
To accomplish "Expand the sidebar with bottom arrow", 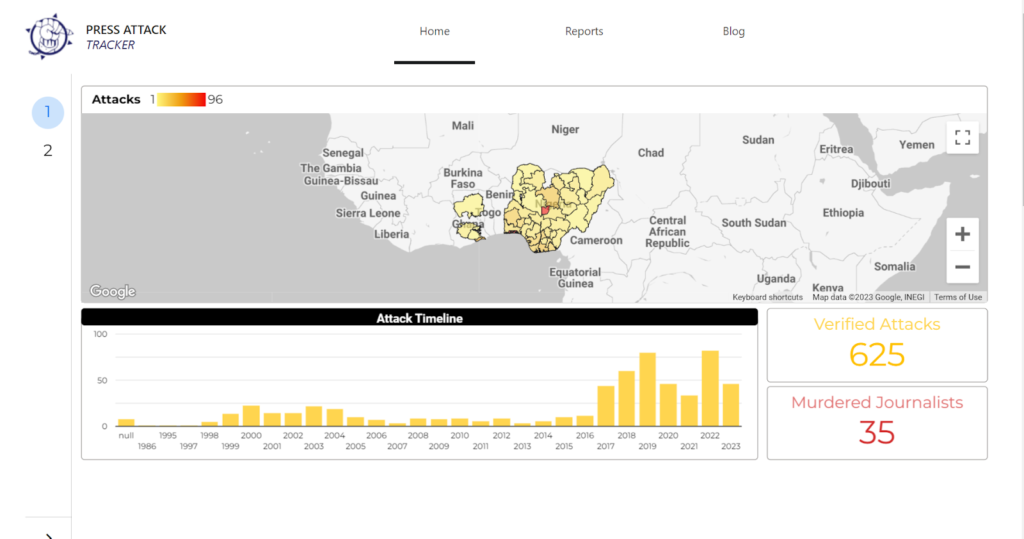I will [x=48, y=535].
